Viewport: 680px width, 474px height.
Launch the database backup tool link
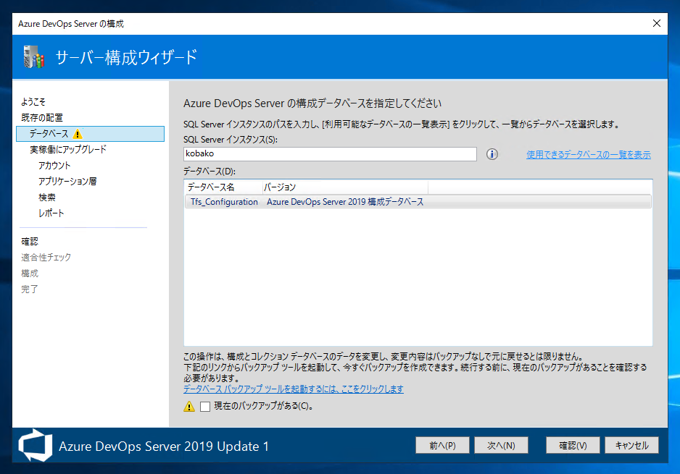(293, 389)
